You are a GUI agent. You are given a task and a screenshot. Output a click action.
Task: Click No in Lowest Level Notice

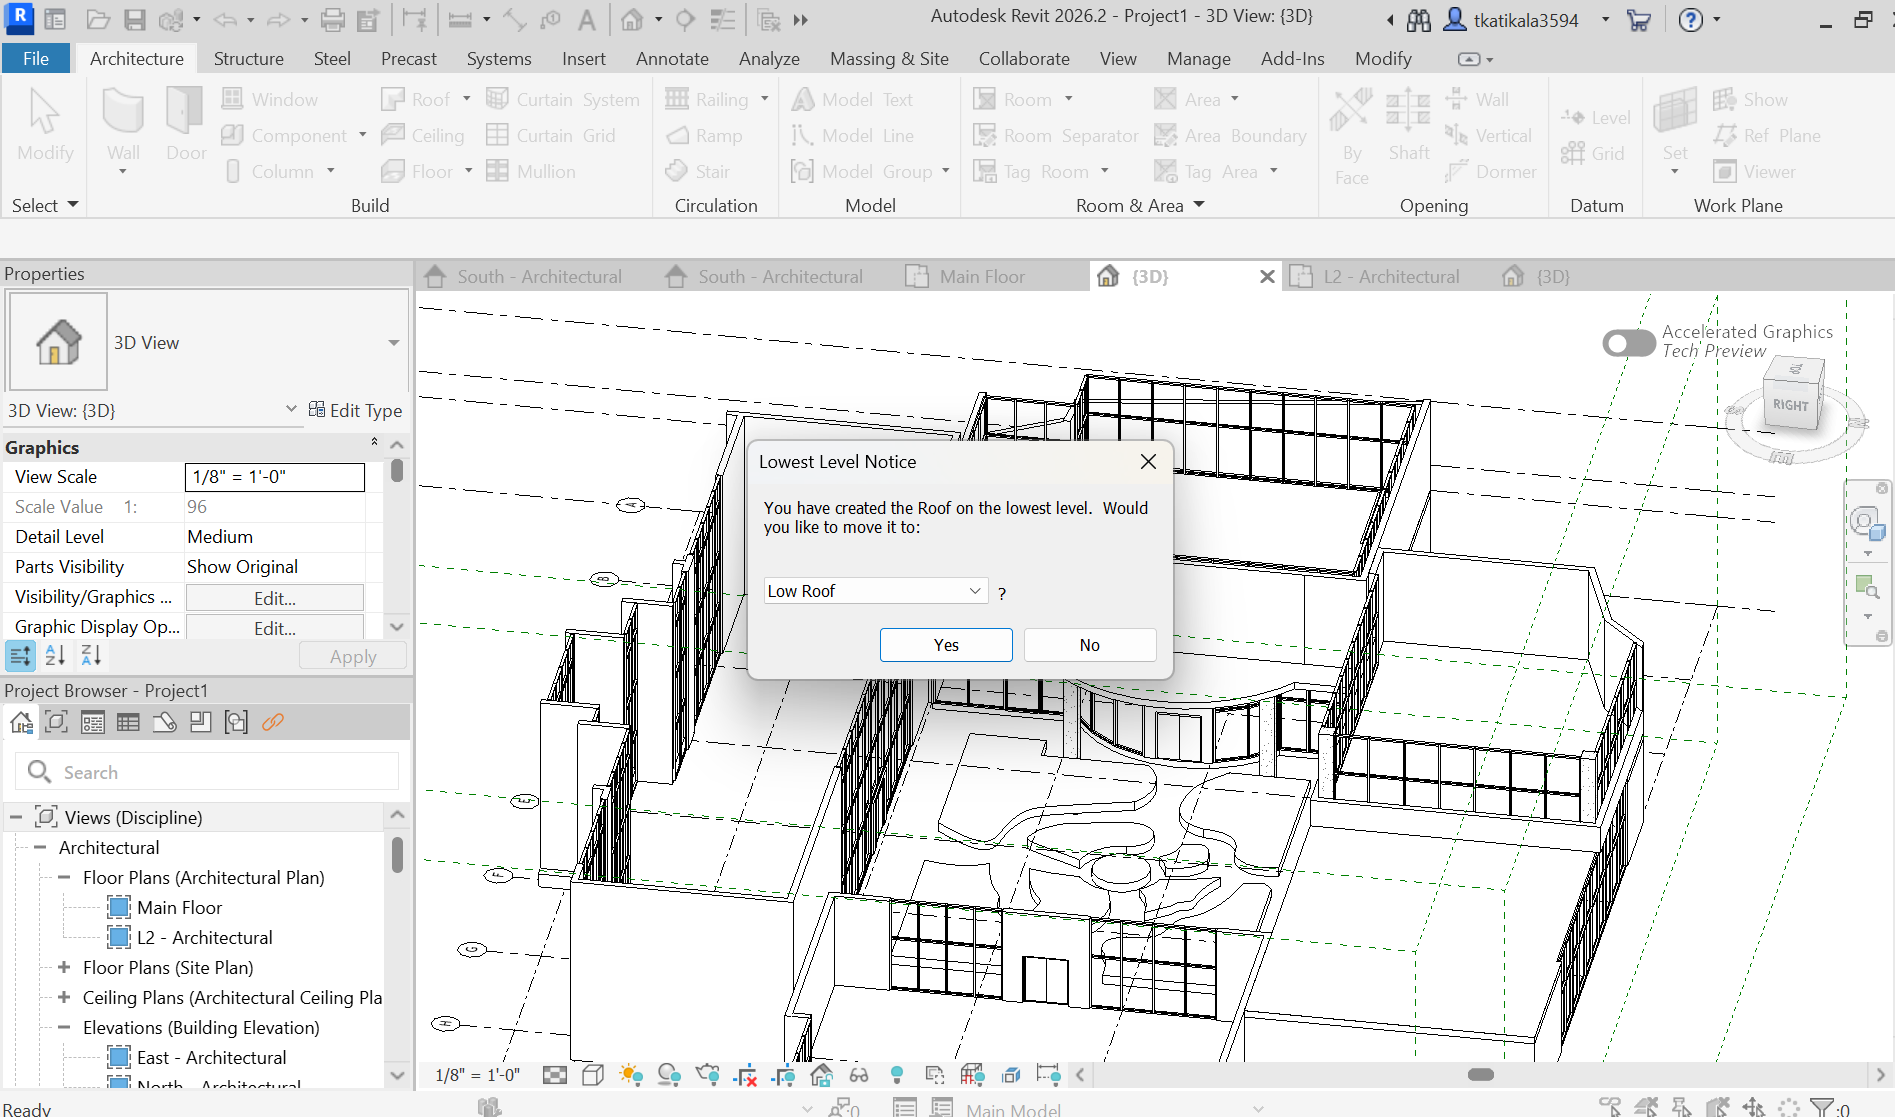pyautogui.click(x=1090, y=645)
